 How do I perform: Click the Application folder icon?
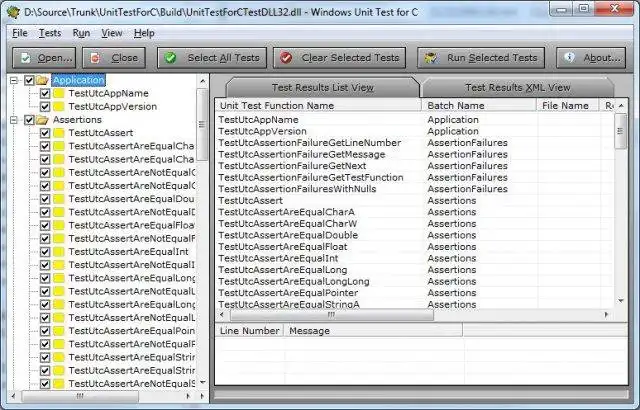coord(42,80)
